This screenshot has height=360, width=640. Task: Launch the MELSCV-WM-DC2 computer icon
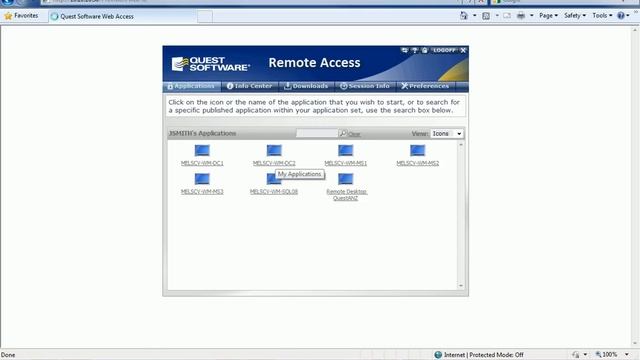[274, 151]
